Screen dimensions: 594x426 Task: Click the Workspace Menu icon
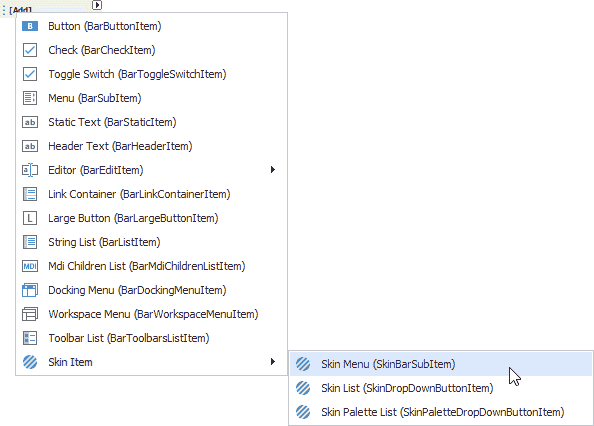(x=30, y=314)
